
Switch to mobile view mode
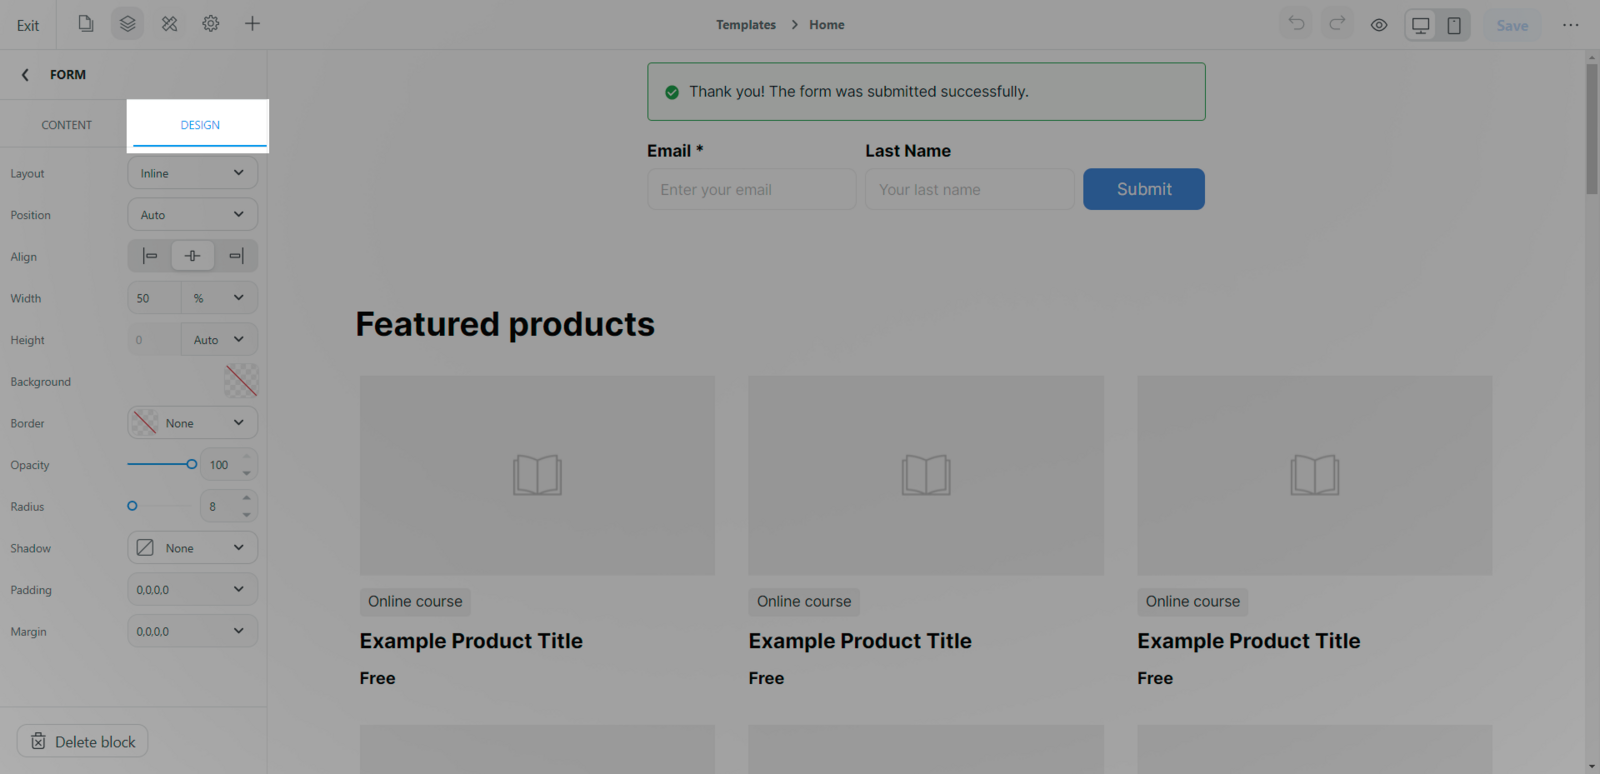[x=1454, y=25]
